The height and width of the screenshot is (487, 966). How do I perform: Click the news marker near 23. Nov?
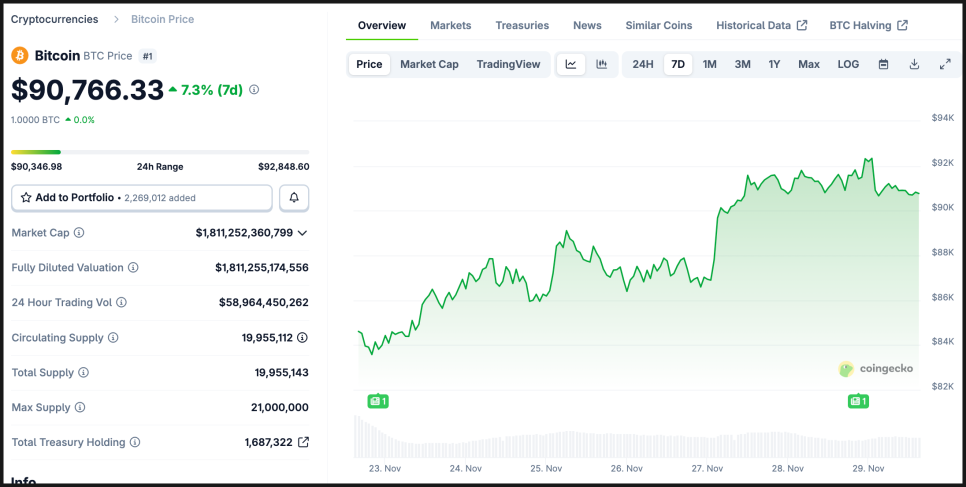377,401
